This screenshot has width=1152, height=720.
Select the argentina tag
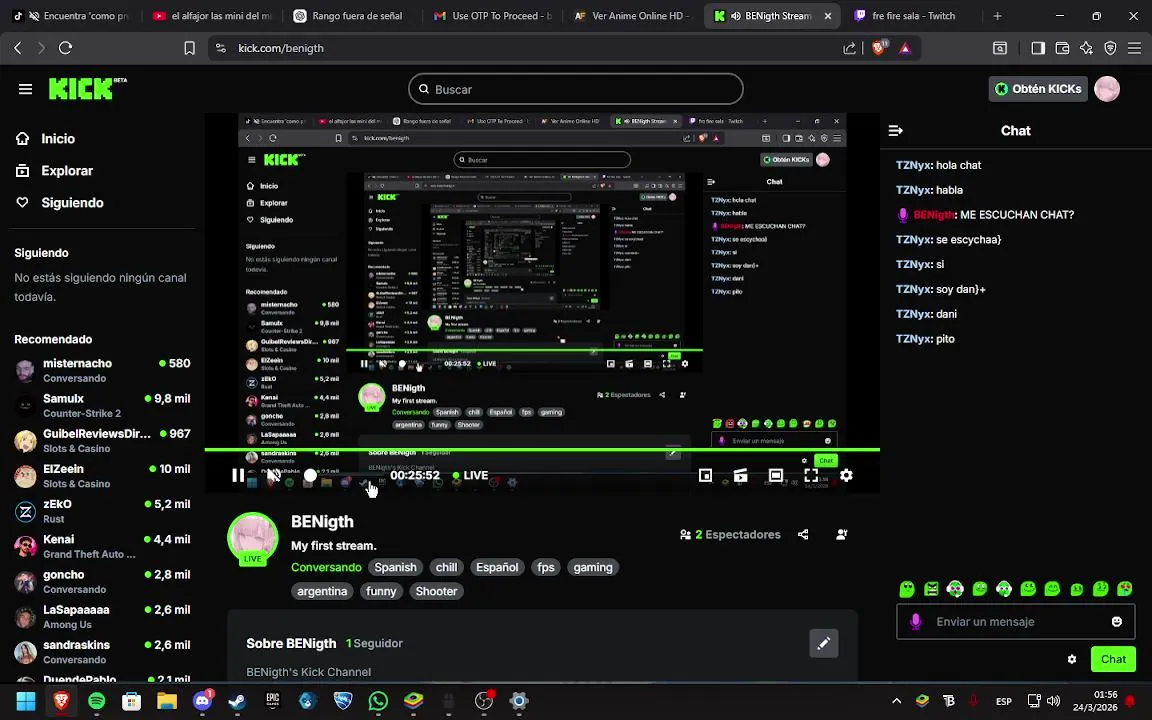322,591
